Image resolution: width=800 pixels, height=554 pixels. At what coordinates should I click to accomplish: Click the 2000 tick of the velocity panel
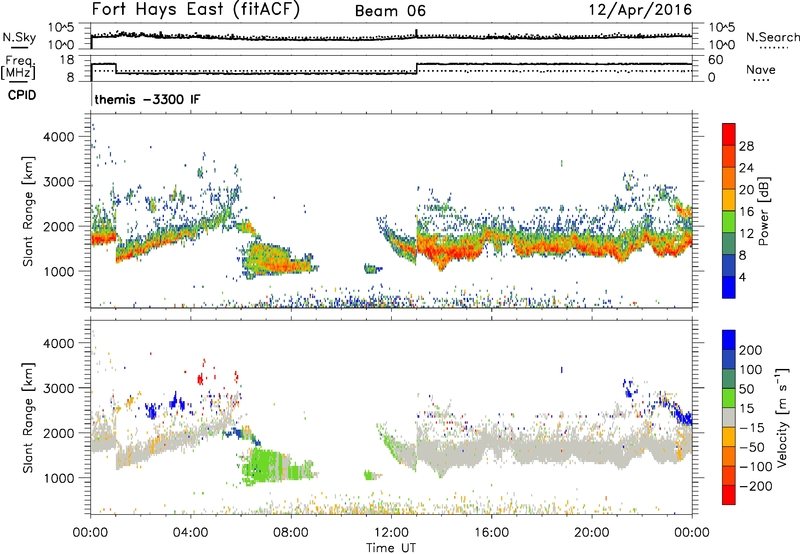(59, 433)
